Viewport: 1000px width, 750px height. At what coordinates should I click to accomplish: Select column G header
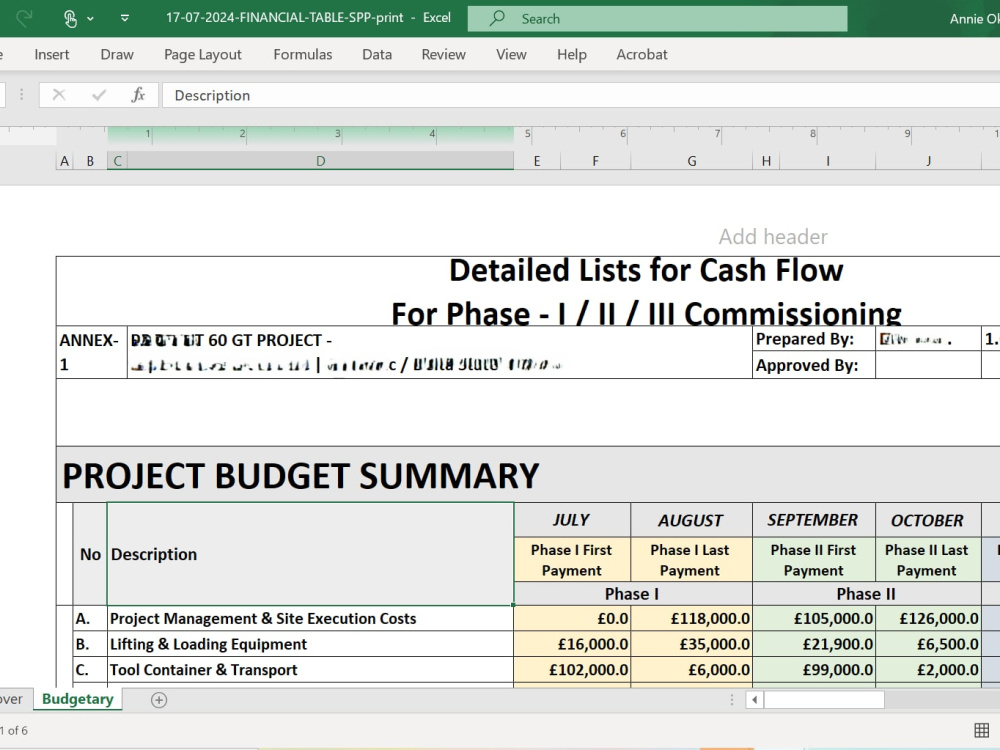click(x=691, y=161)
